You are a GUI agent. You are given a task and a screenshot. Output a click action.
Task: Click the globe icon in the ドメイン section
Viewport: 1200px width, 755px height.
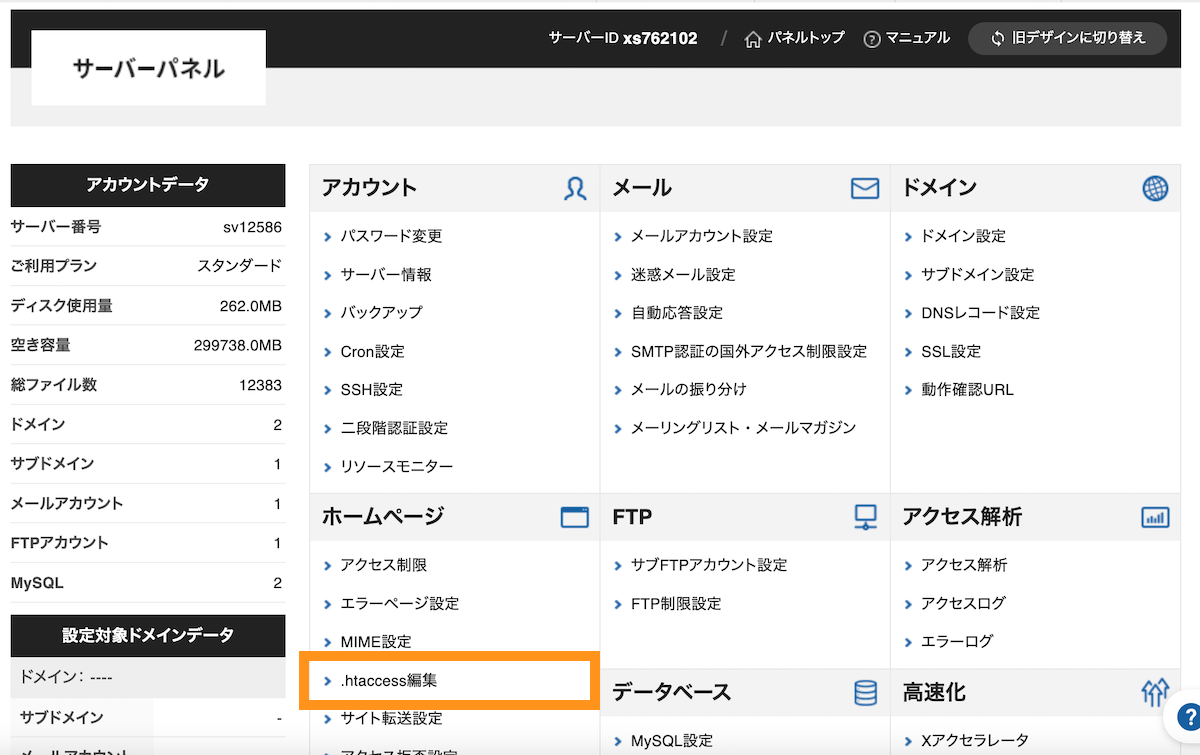1156,187
